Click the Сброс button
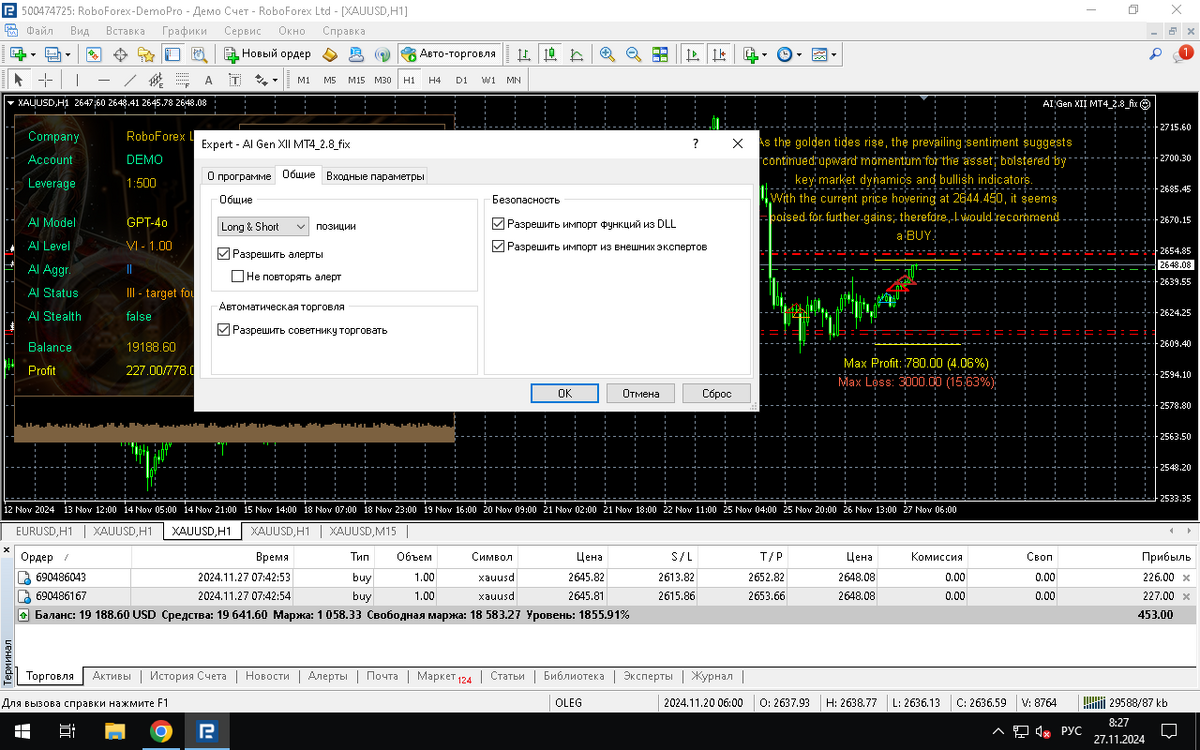 pyautogui.click(x=716, y=393)
